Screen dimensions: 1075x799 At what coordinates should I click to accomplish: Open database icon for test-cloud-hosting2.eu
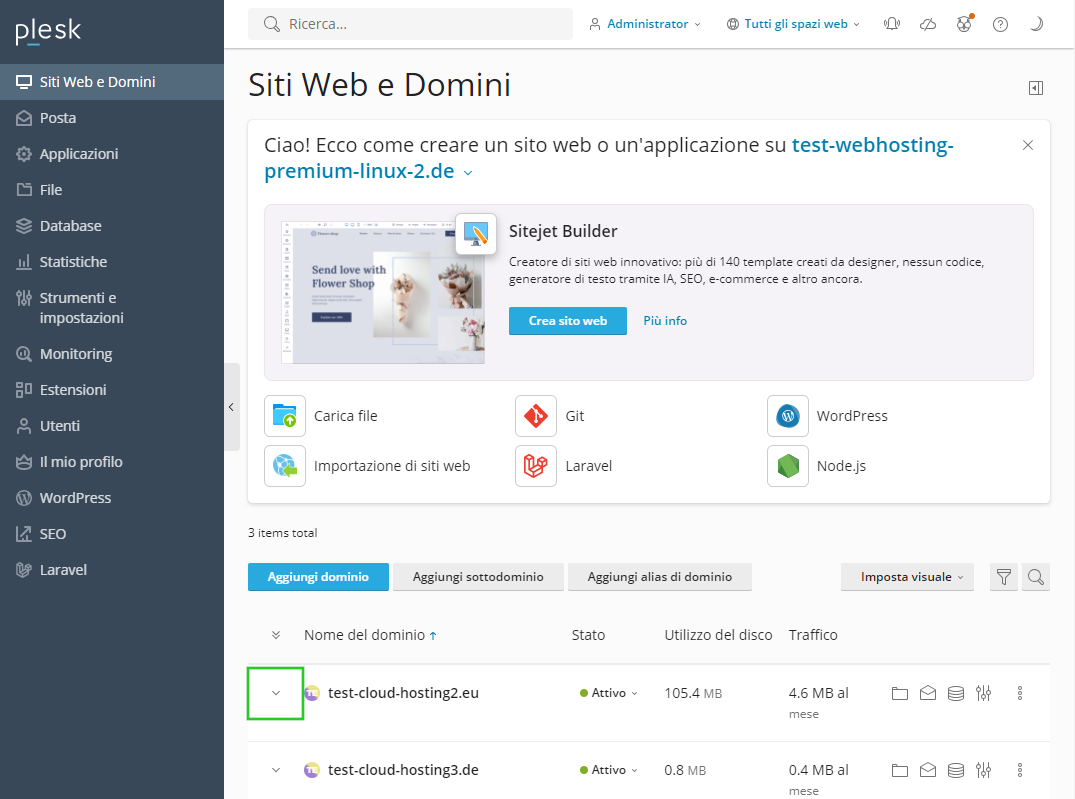(x=956, y=693)
